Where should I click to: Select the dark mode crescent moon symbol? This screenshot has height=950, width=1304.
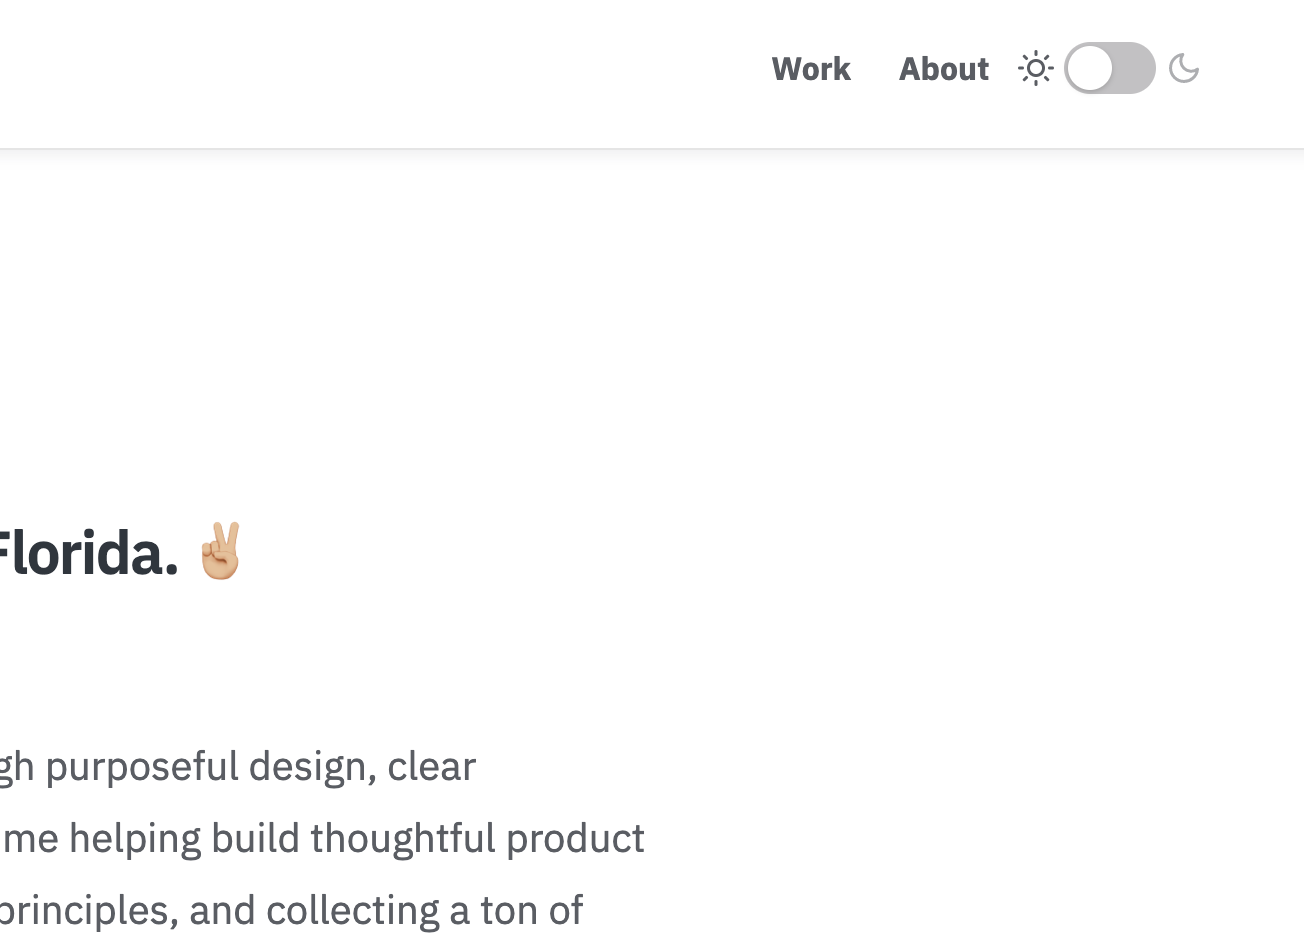(1184, 68)
